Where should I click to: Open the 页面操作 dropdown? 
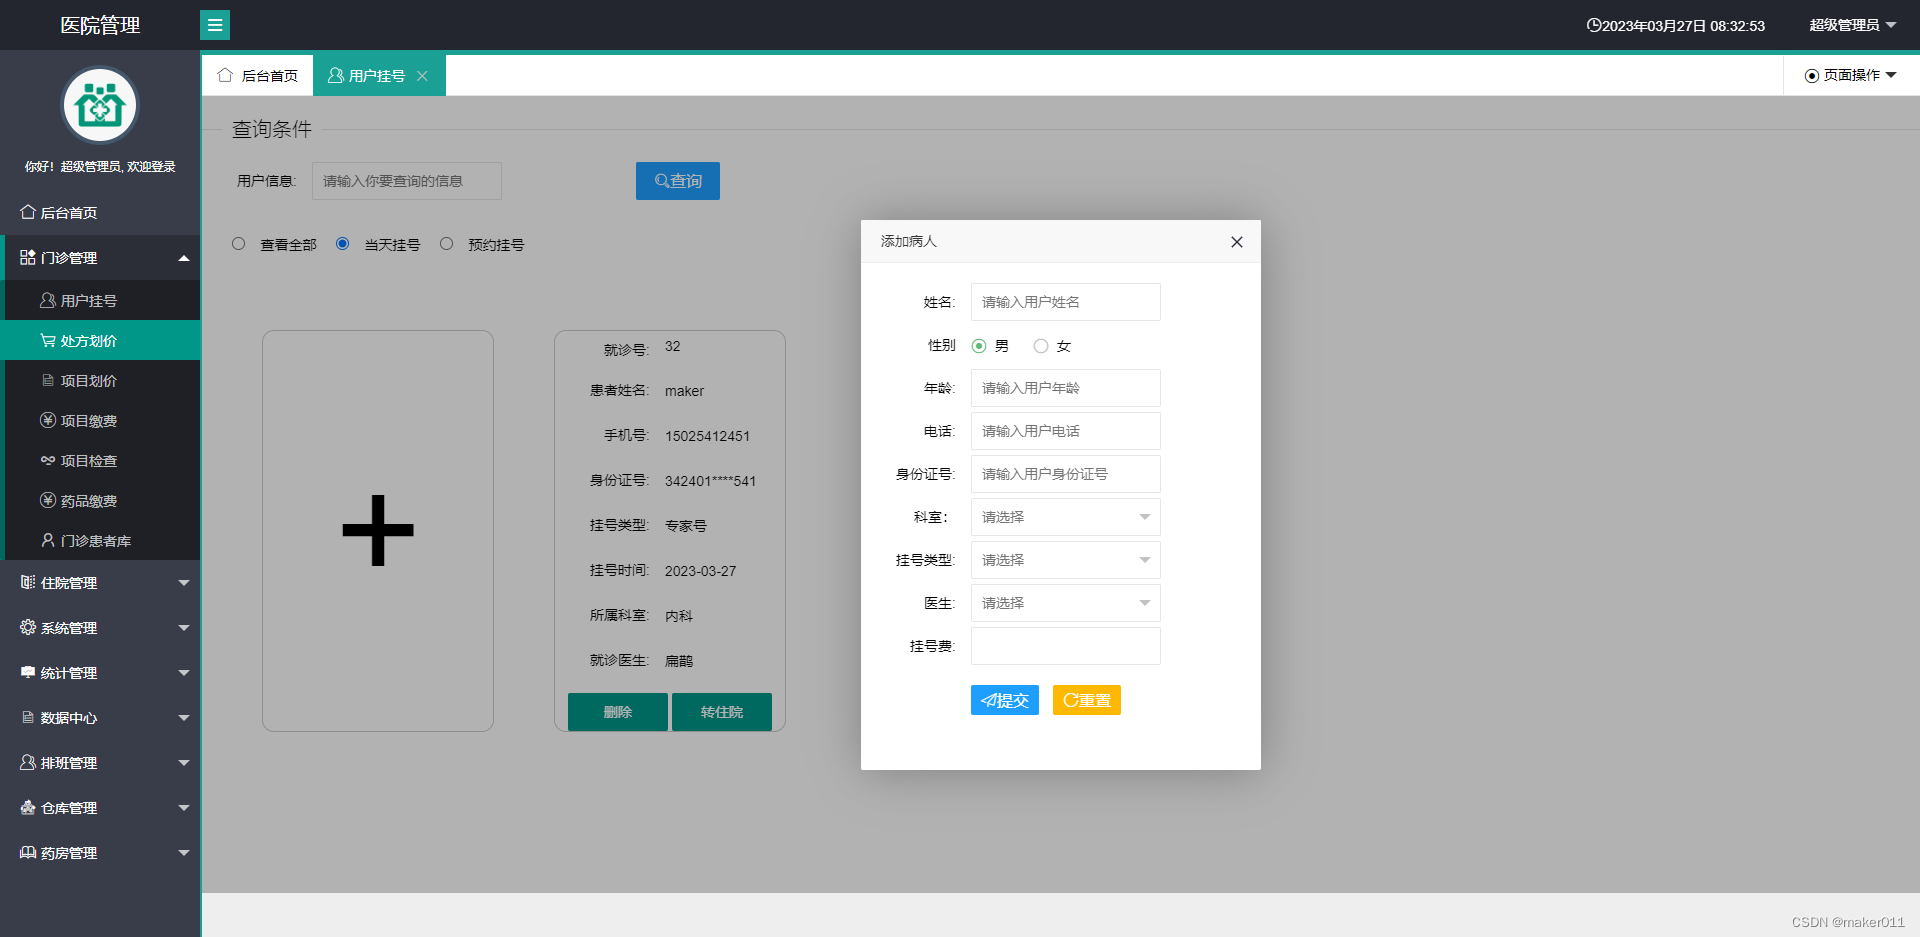point(1851,75)
